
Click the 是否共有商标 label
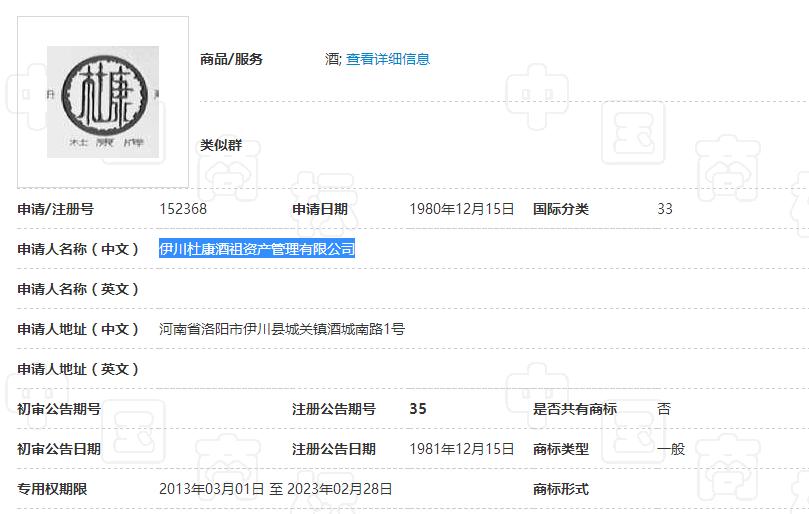tap(575, 409)
